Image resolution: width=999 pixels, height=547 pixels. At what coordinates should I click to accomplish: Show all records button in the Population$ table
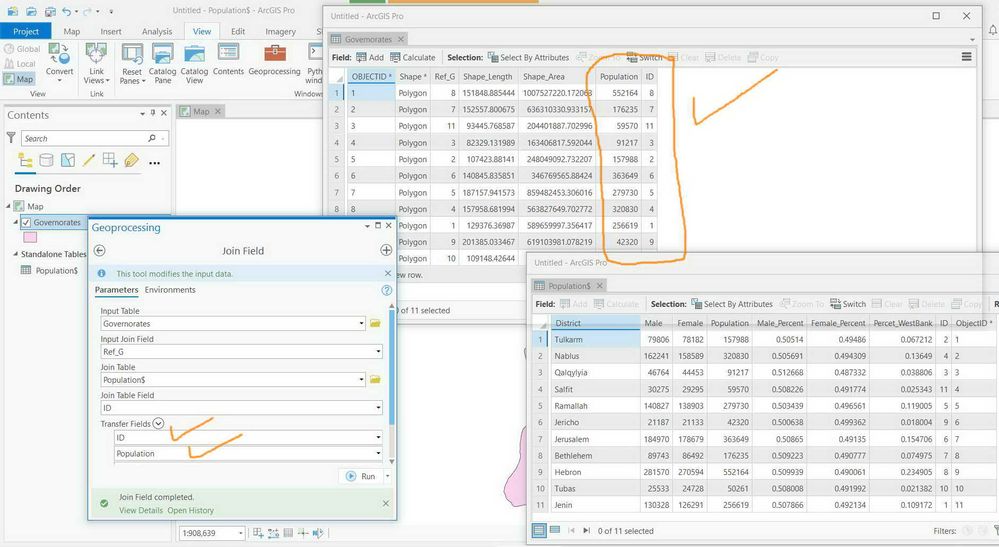coord(539,530)
